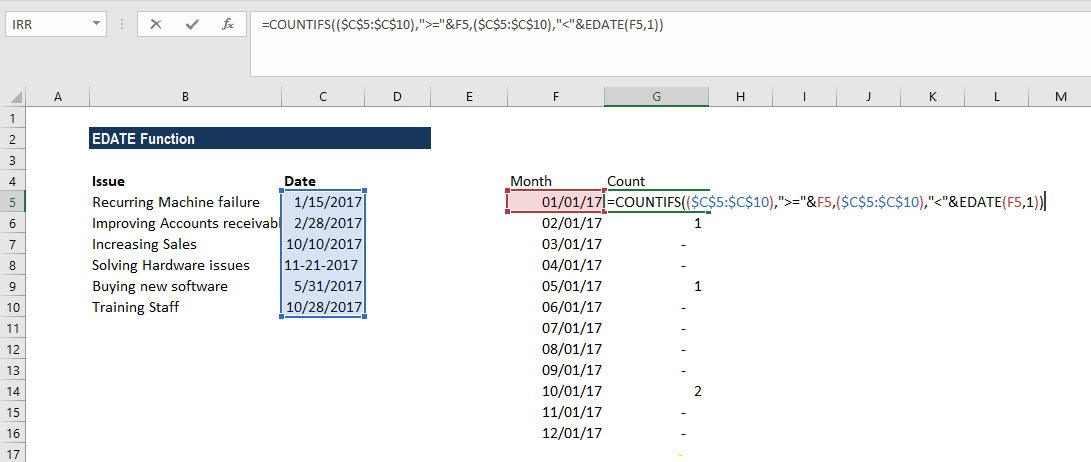Select column C header
The width and height of the screenshot is (1091, 462).
(x=322, y=96)
